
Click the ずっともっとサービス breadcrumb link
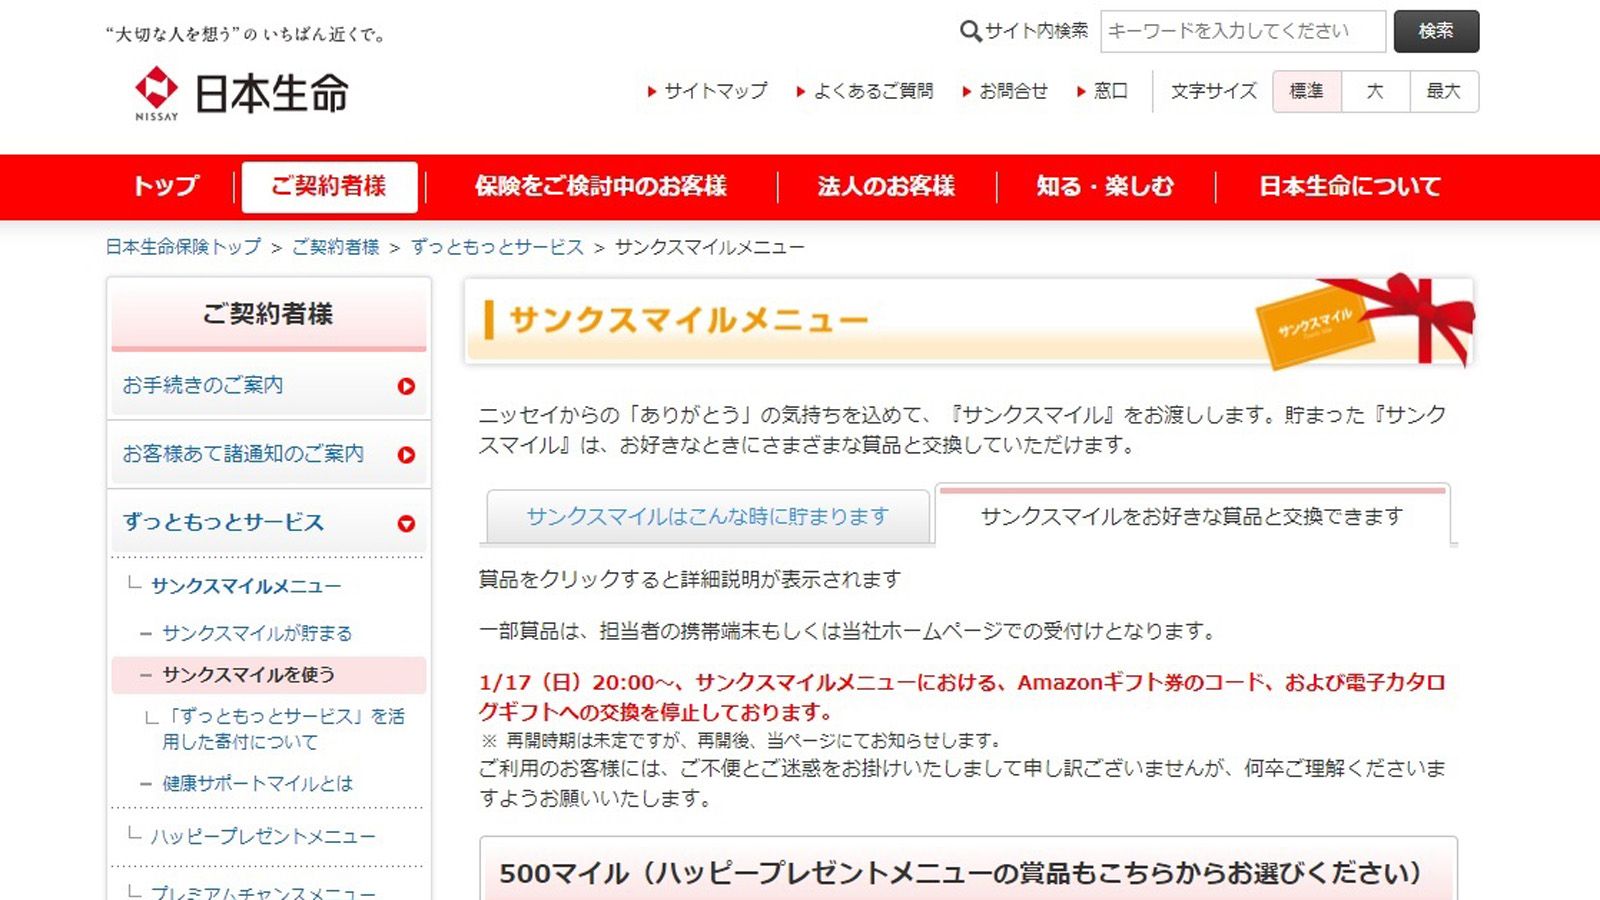click(497, 247)
